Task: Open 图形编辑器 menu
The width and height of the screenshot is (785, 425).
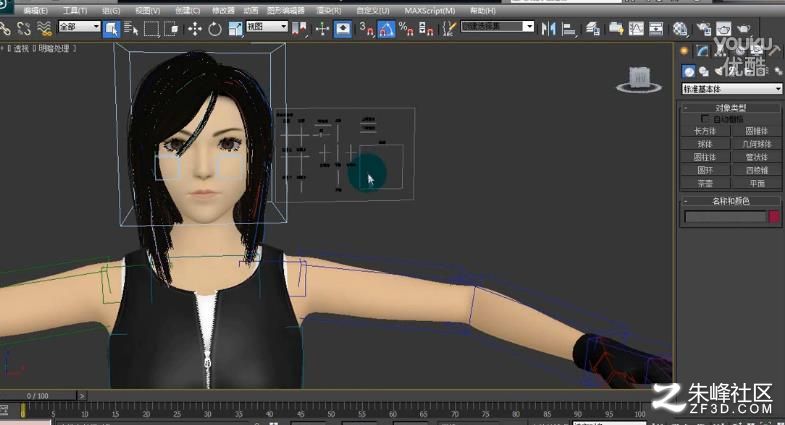Action: point(285,10)
